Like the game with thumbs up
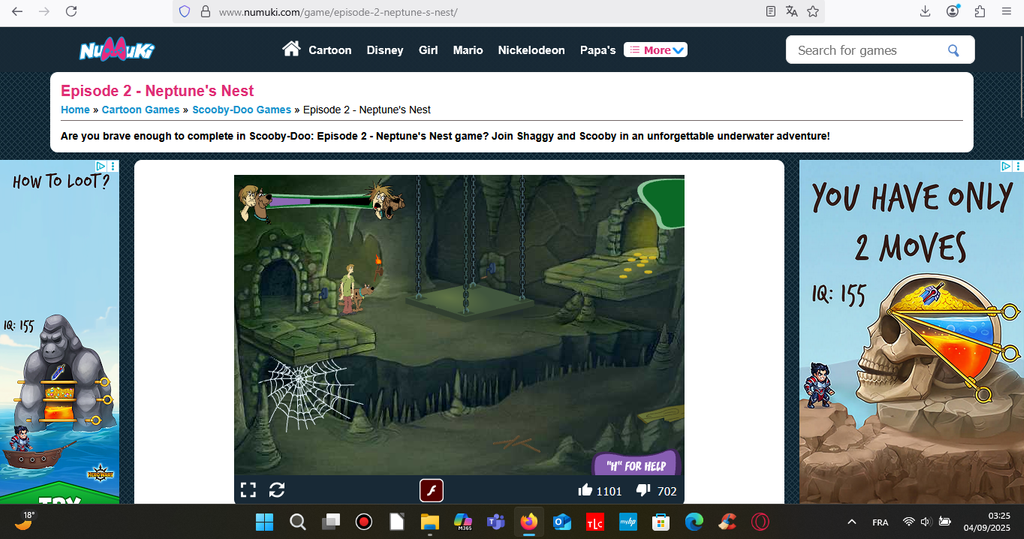 coord(585,490)
